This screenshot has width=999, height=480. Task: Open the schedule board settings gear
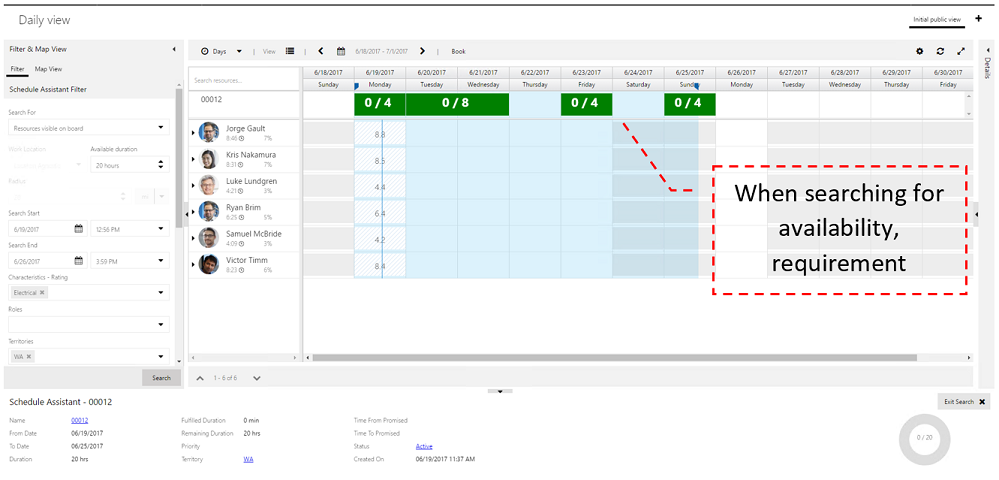point(920,51)
